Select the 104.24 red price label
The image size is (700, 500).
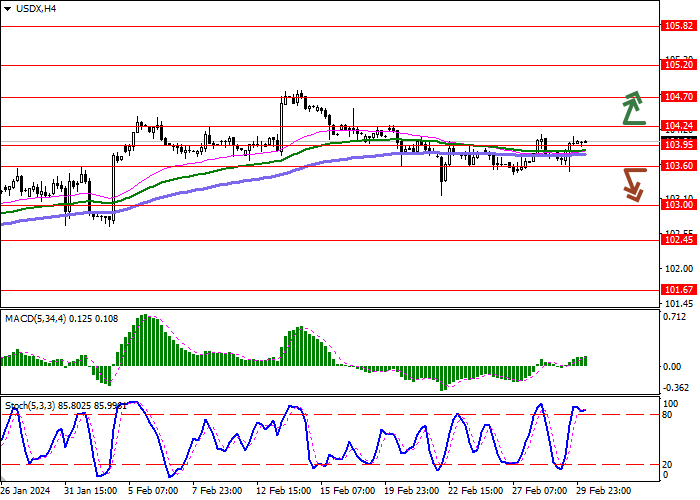pos(679,126)
